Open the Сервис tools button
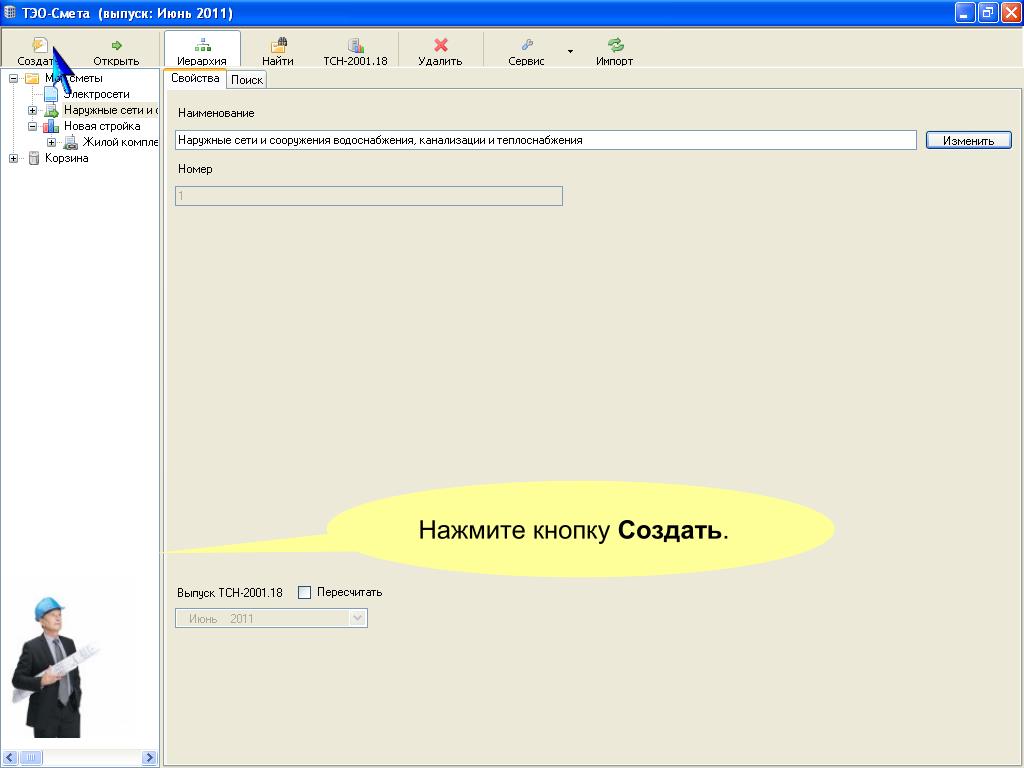The image size is (1024, 768). click(526, 51)
